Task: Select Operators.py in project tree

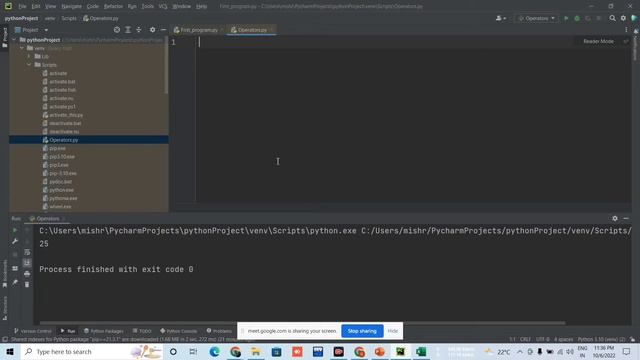Action: pos(64,140)
